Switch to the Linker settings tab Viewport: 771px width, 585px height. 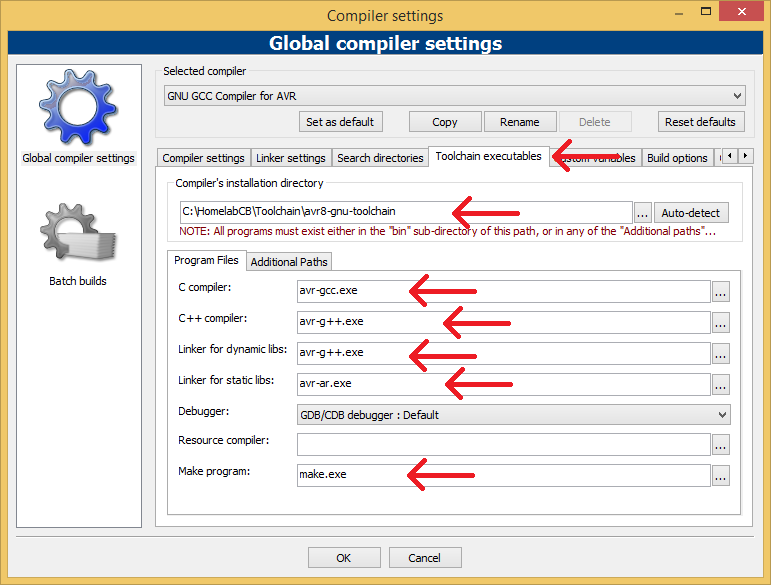pos(291,158)
